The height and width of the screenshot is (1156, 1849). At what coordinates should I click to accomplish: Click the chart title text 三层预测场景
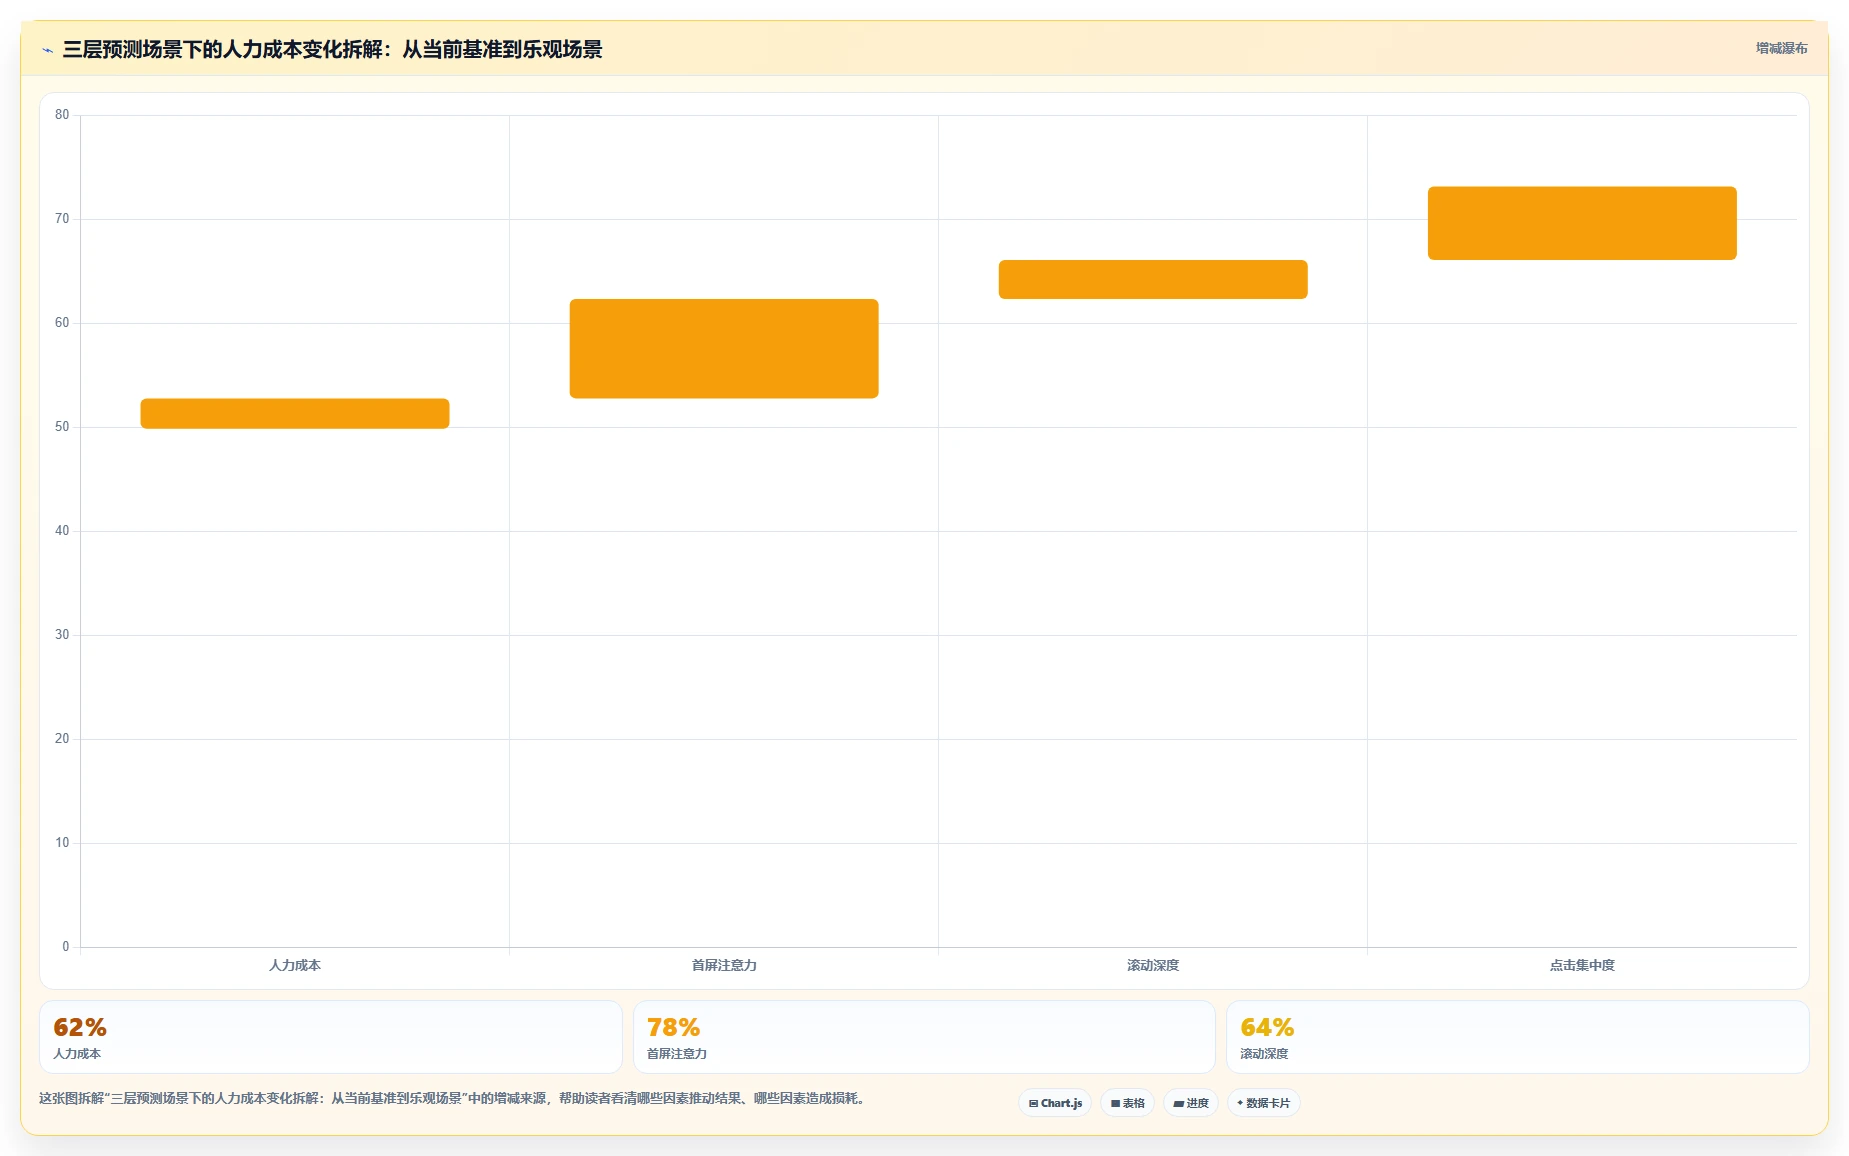[332, 50]
